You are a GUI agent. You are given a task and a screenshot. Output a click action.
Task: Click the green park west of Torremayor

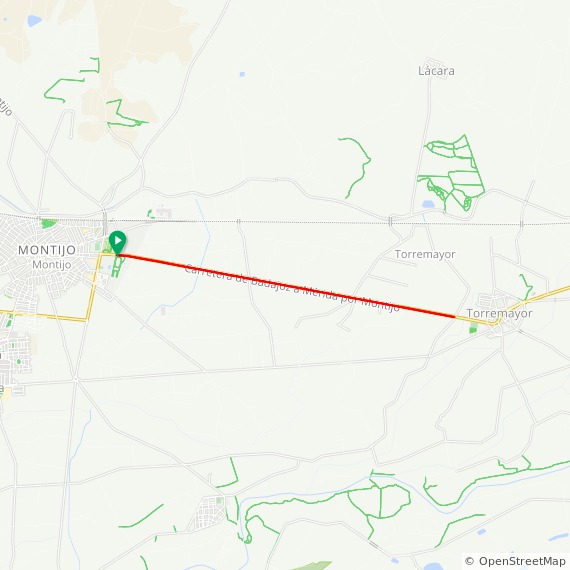[473, 329]
